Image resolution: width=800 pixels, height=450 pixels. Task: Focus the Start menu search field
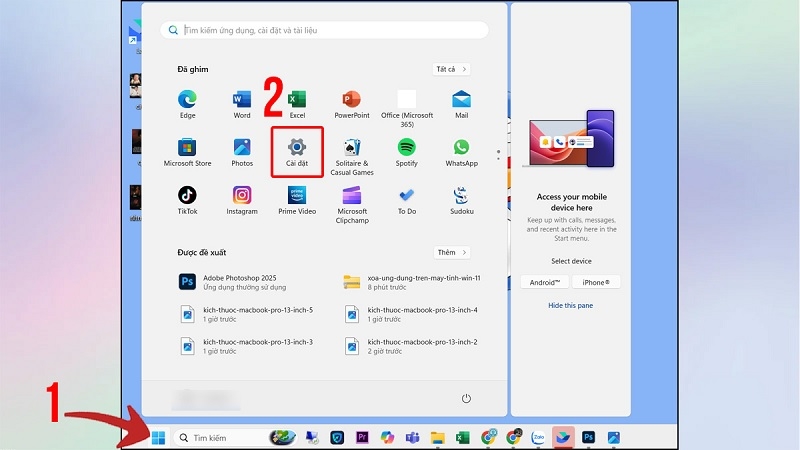[324, 30]
